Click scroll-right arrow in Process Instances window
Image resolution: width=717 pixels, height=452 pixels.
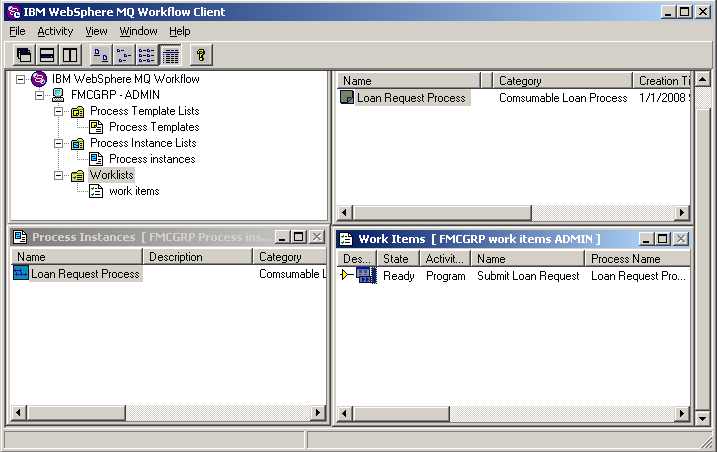[x=318, y=413]
